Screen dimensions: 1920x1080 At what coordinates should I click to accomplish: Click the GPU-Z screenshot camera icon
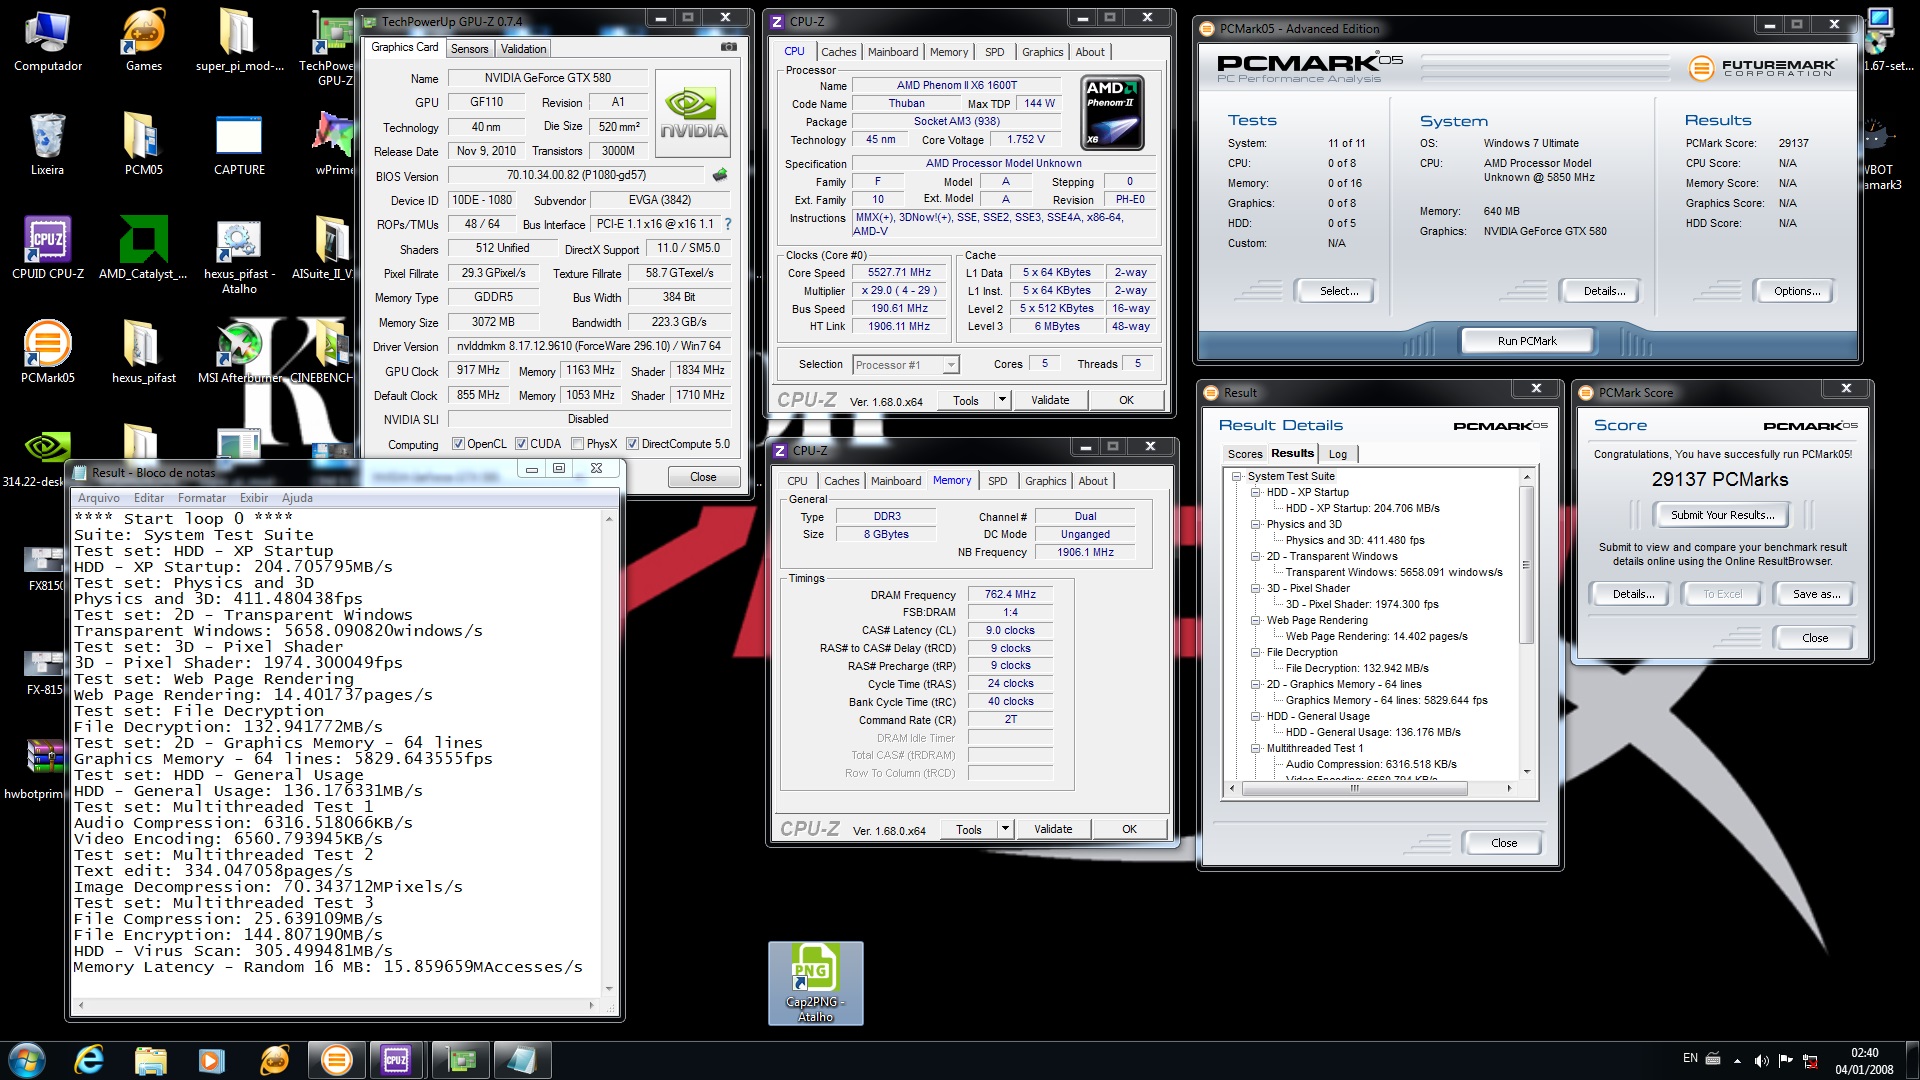(729, 47)
